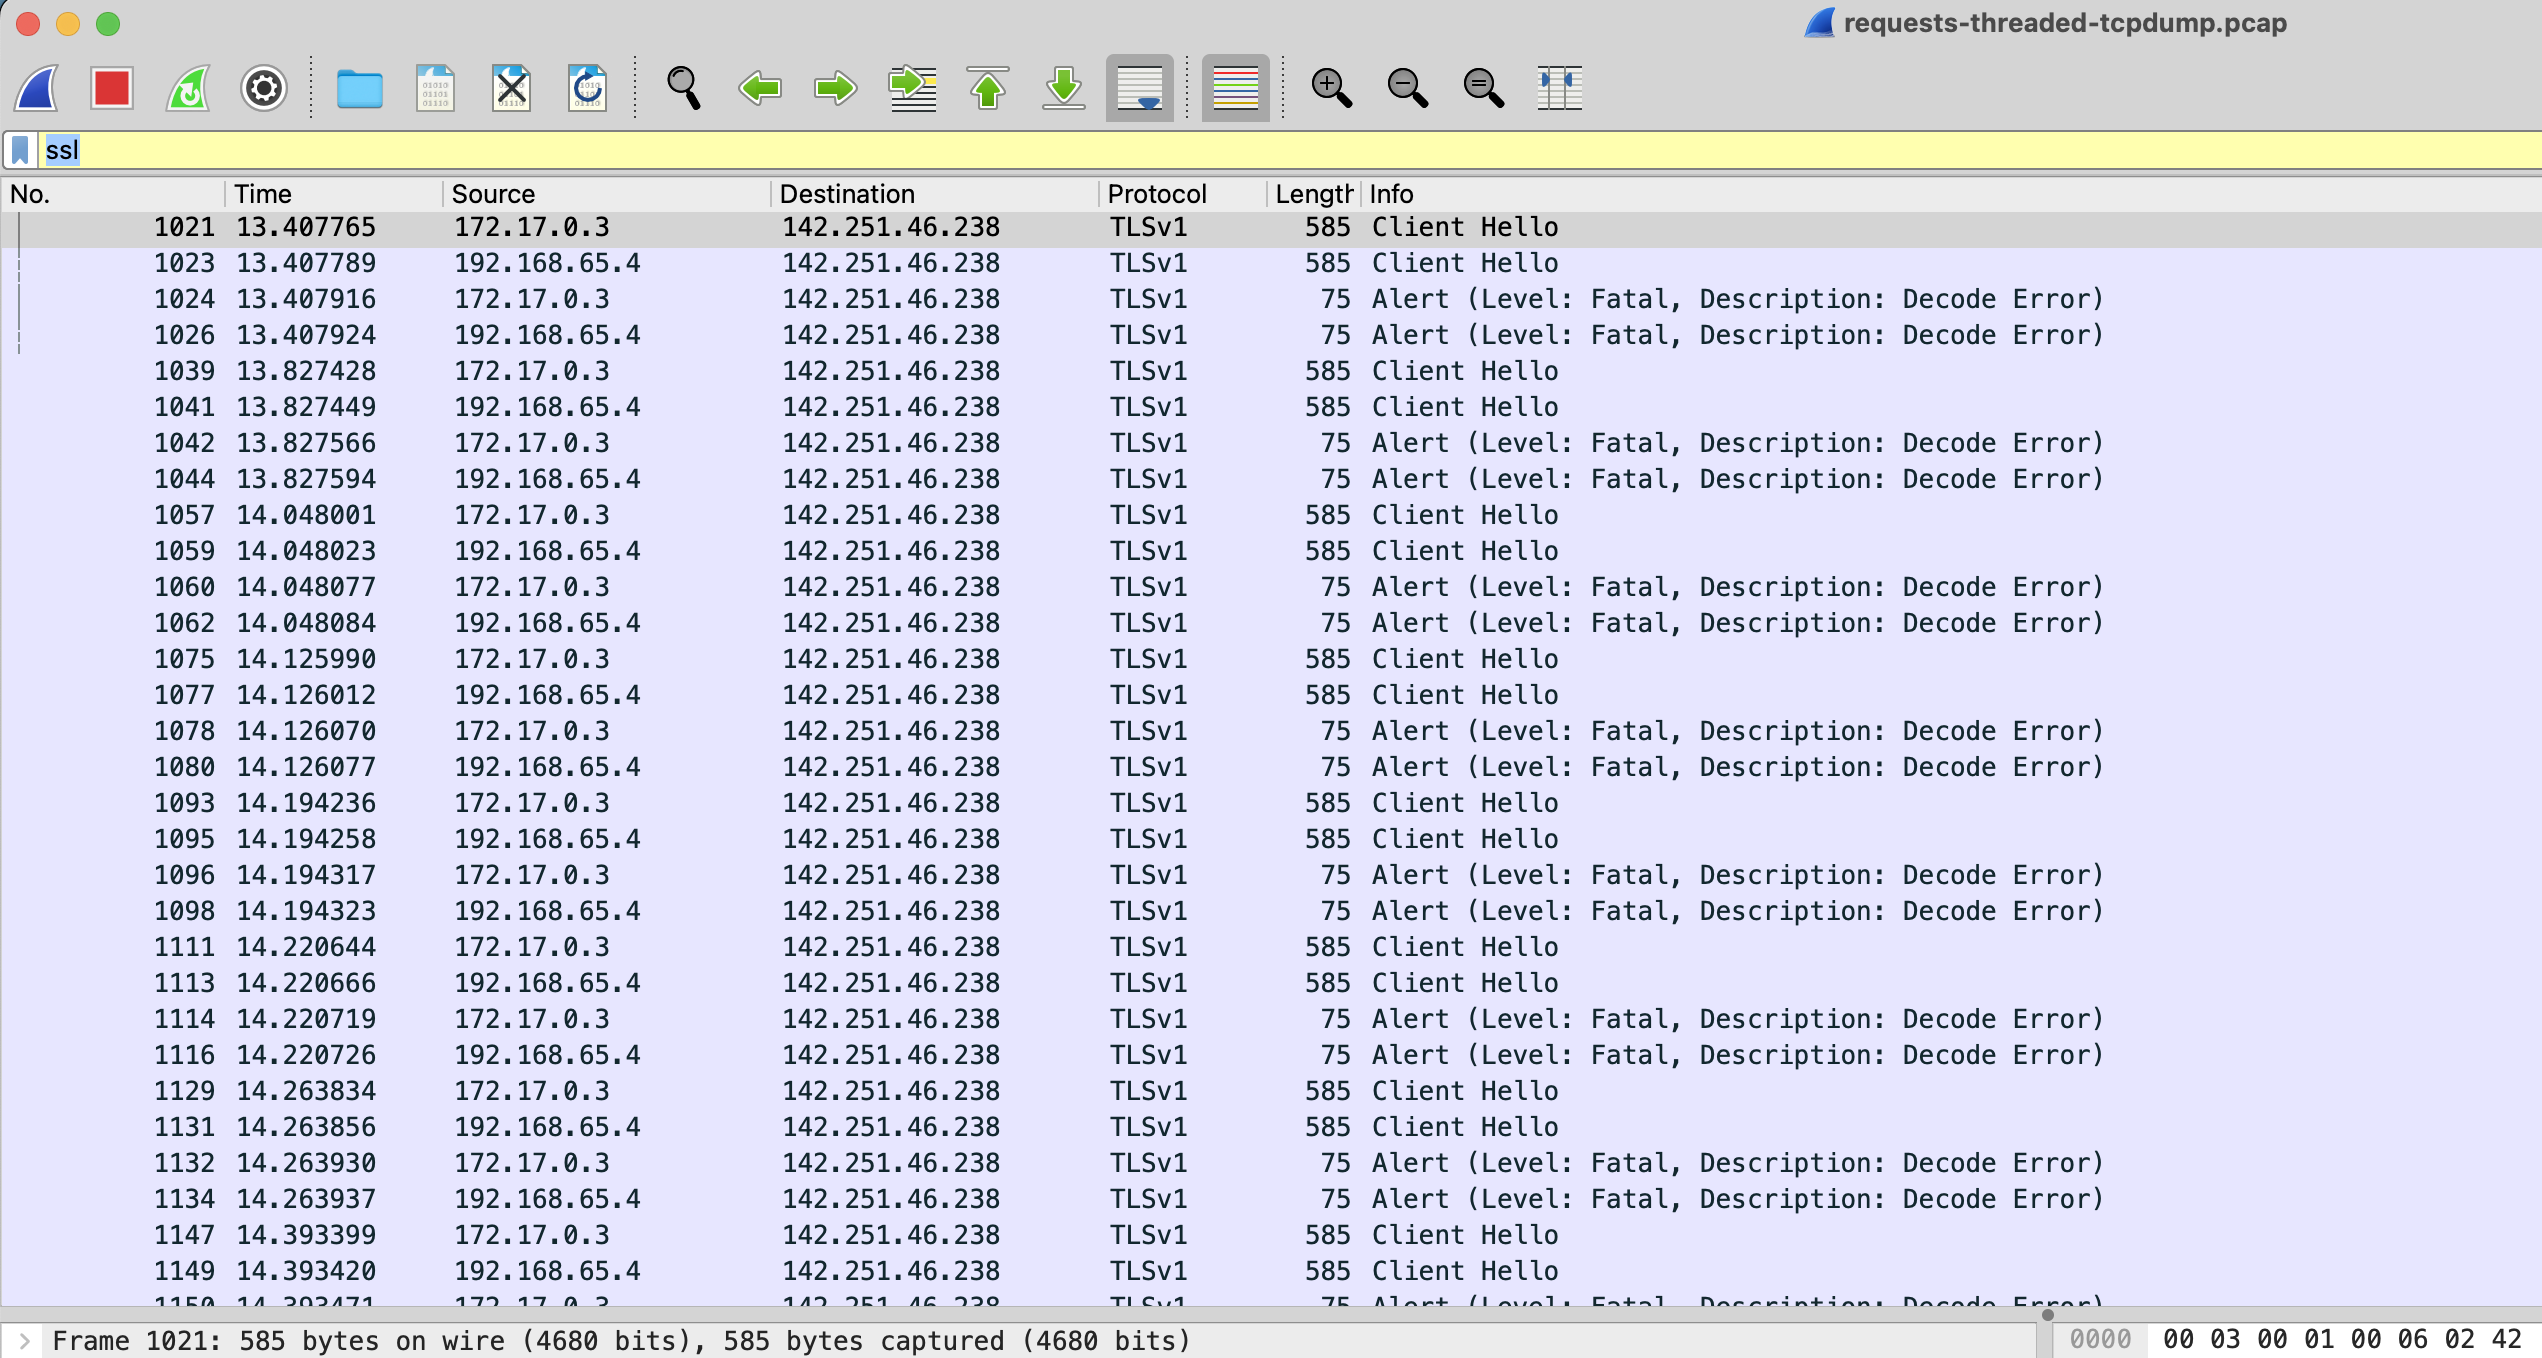Select packet 1039 at time 13.827428
Viewport: 2542px width, 1358px height.
(x=1271, y=371)
